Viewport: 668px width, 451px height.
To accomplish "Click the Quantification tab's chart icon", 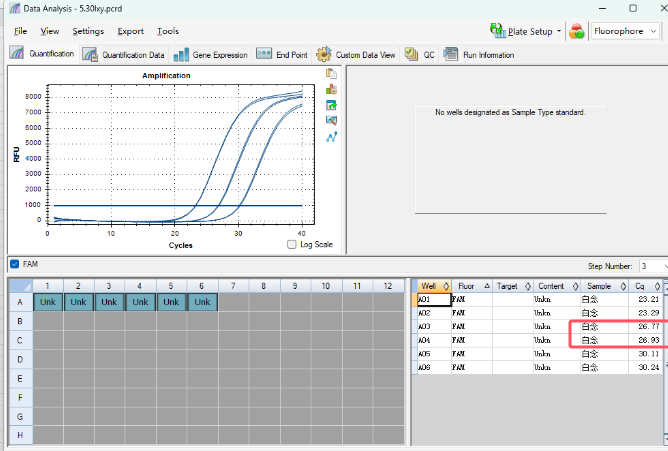I will click(x=17, y=53).
